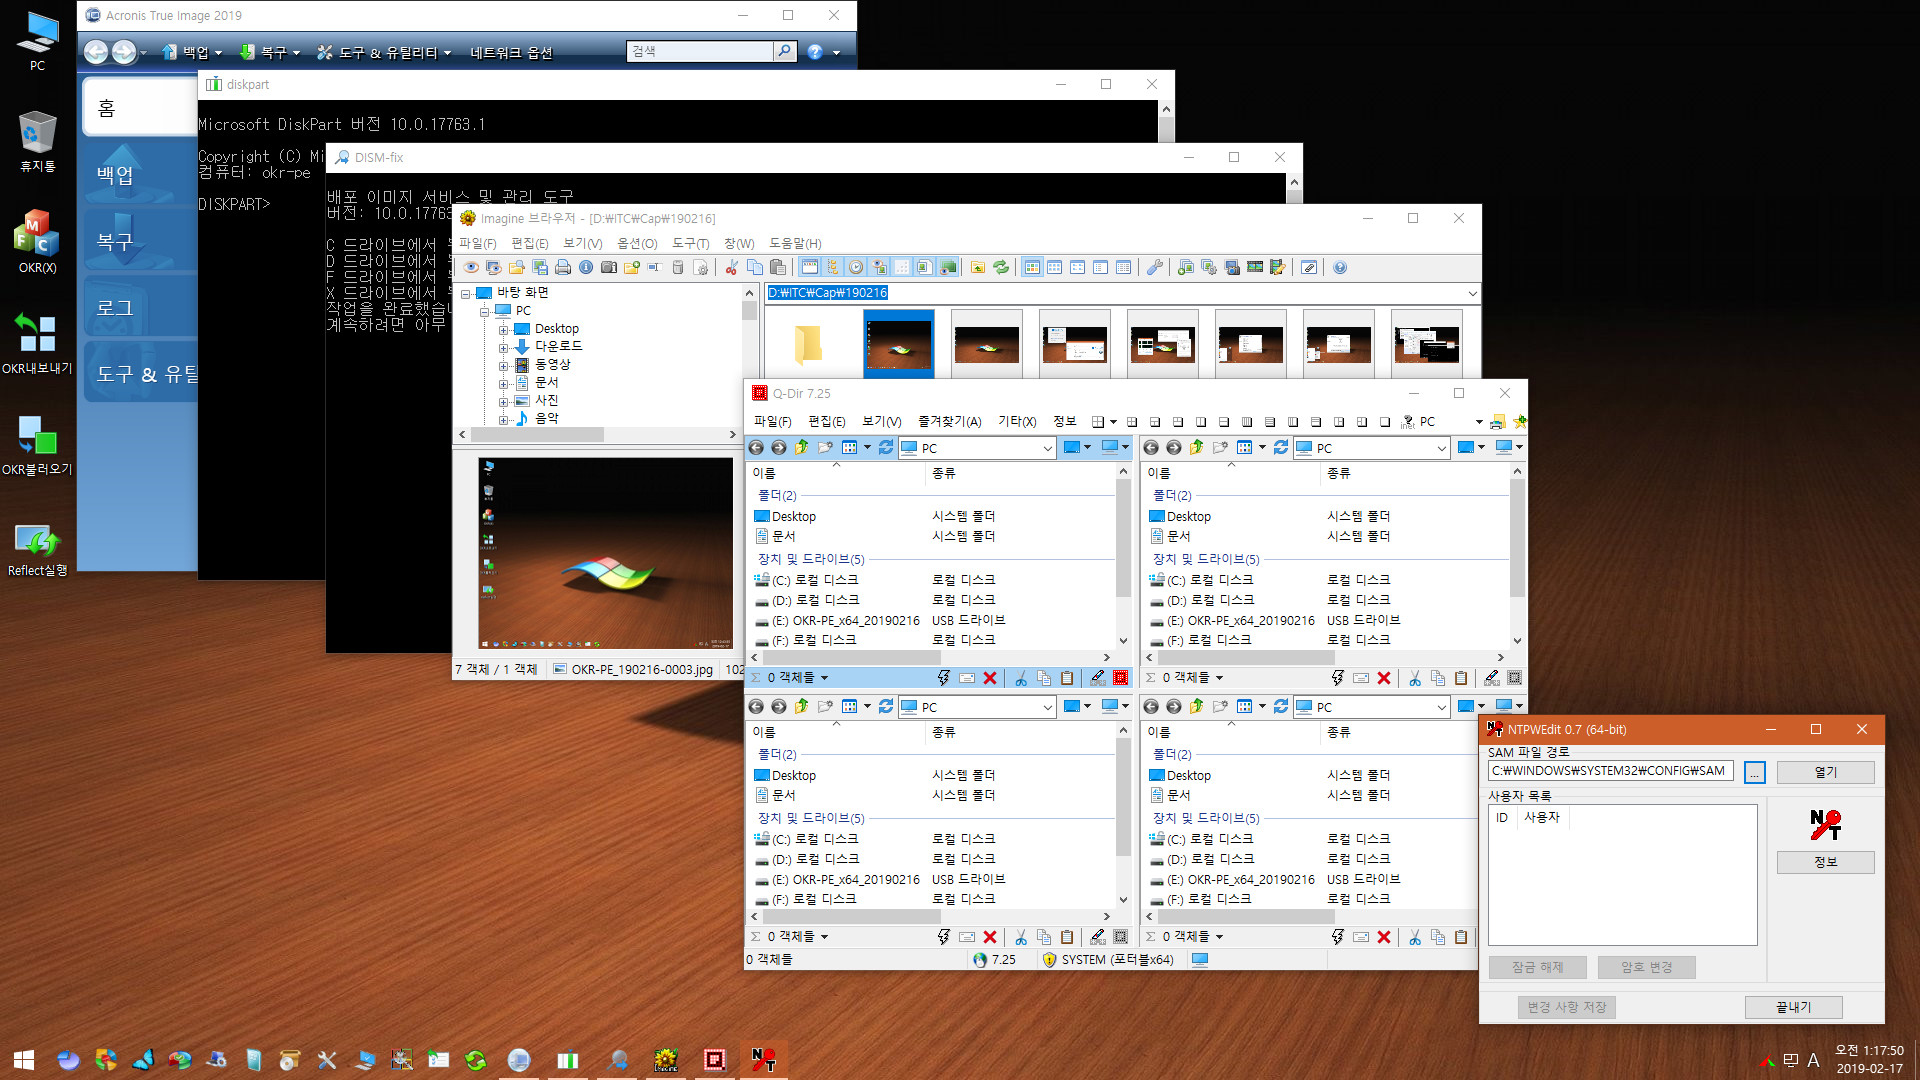Image resolution: width=1920 pixels, height=1080 pixels.
Task: Expand the 다운로드 node in the Imagine folder tree
Action: (x=504, y=348)
